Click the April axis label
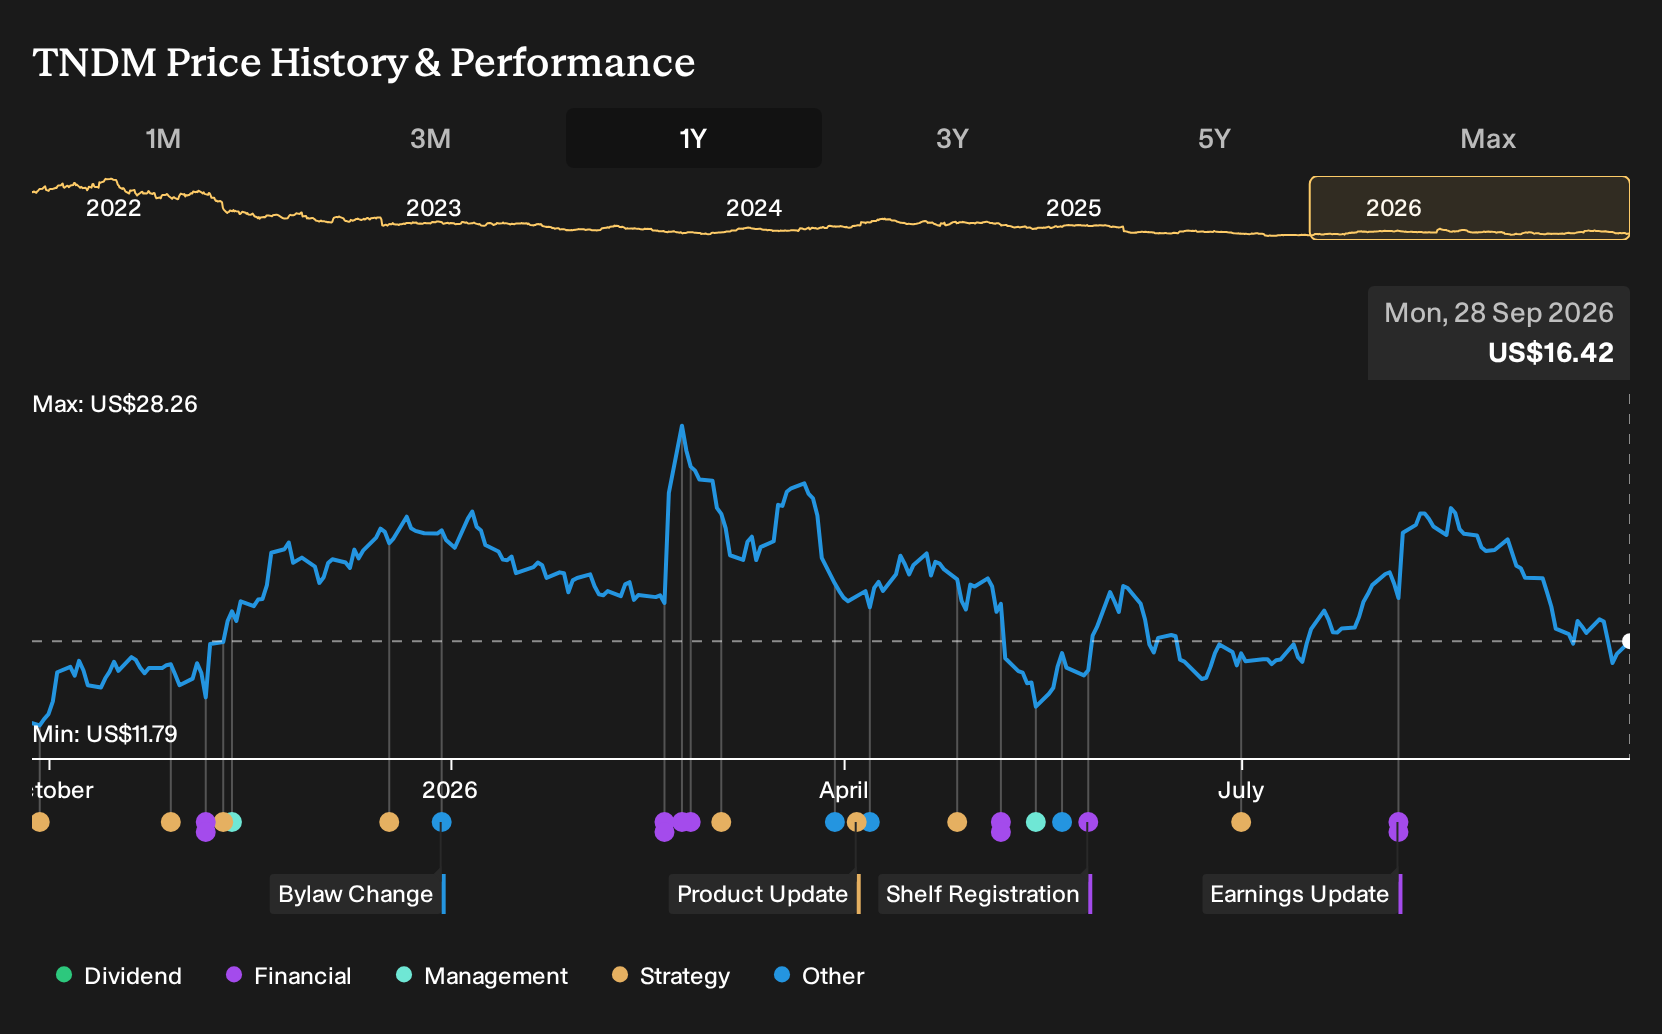Image resolution: width=1662 pixels, height=1034 pixels. point(844,790)
